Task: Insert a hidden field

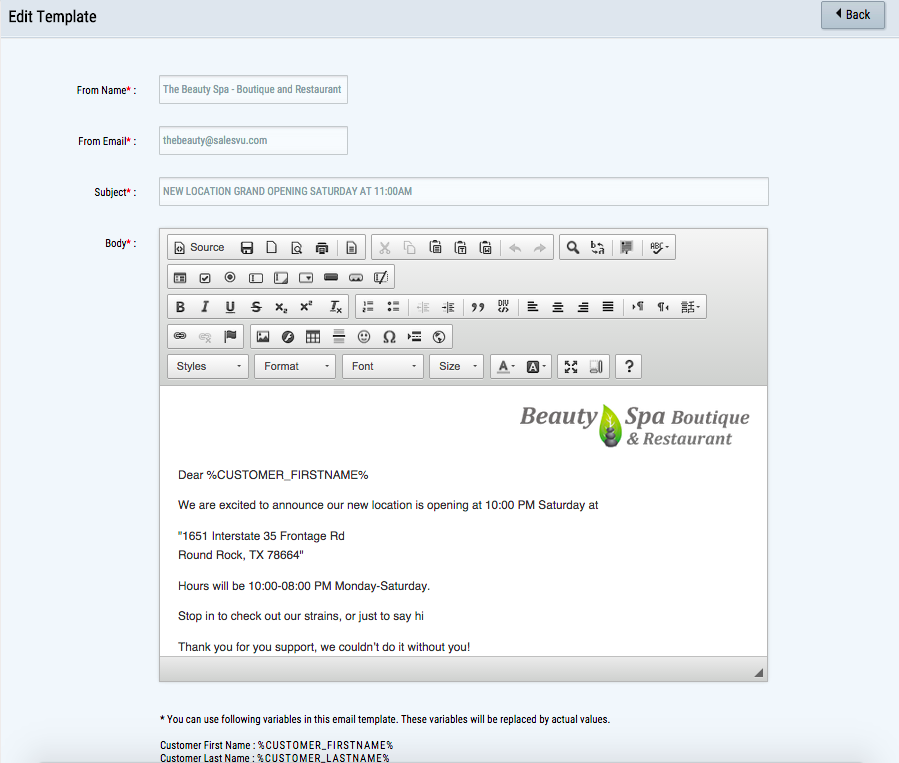Action: pos(381,278)
